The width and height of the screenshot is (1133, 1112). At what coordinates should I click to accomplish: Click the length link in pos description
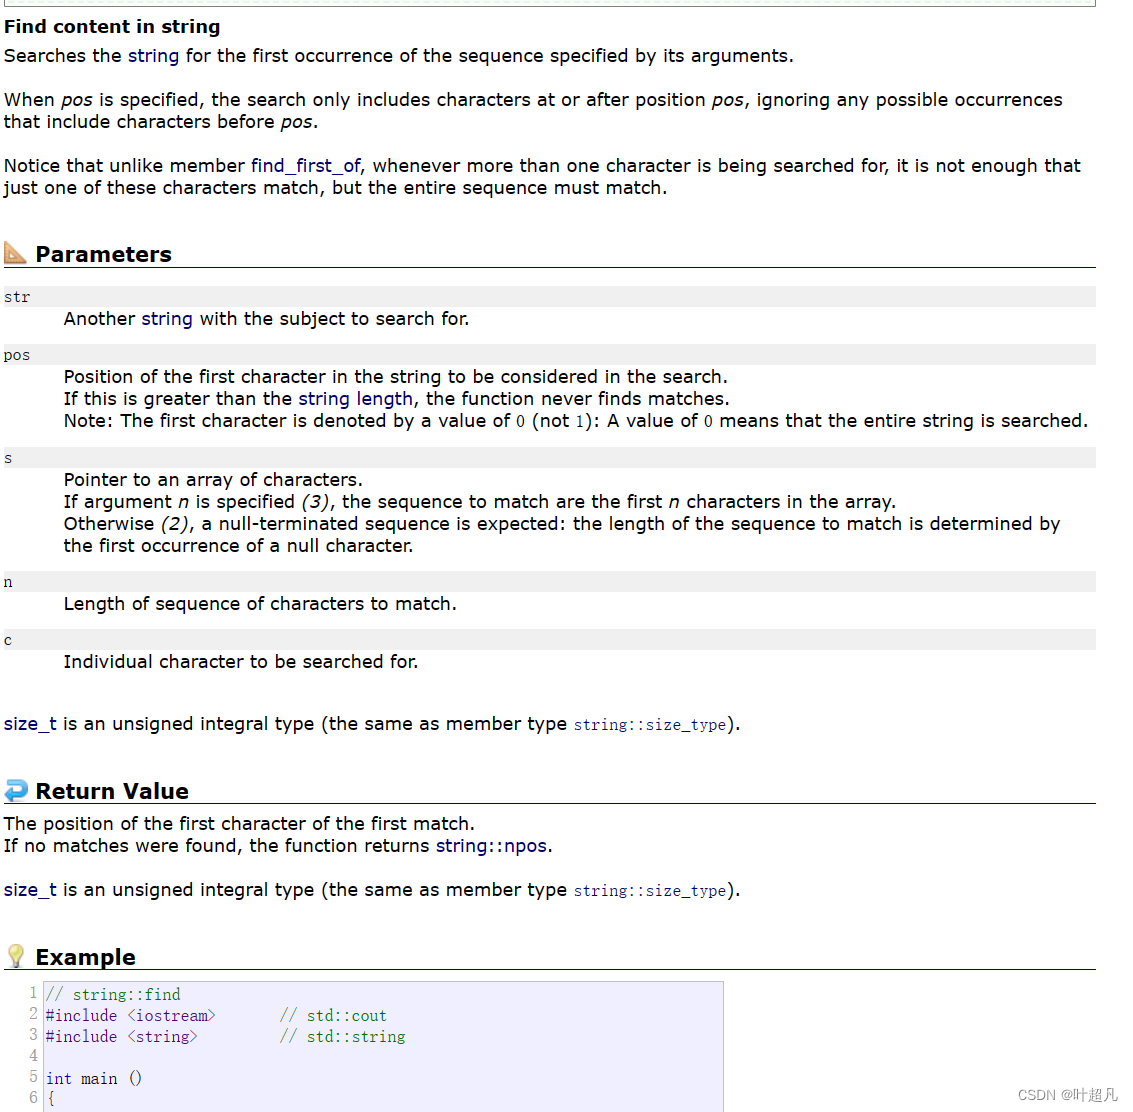(384, 399)
